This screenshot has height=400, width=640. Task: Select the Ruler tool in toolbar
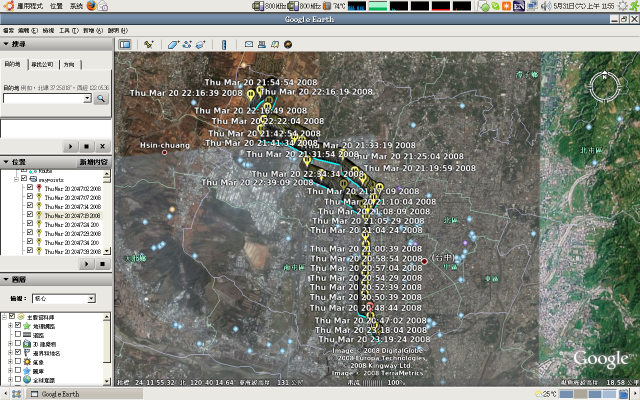[x=224, y=44]
